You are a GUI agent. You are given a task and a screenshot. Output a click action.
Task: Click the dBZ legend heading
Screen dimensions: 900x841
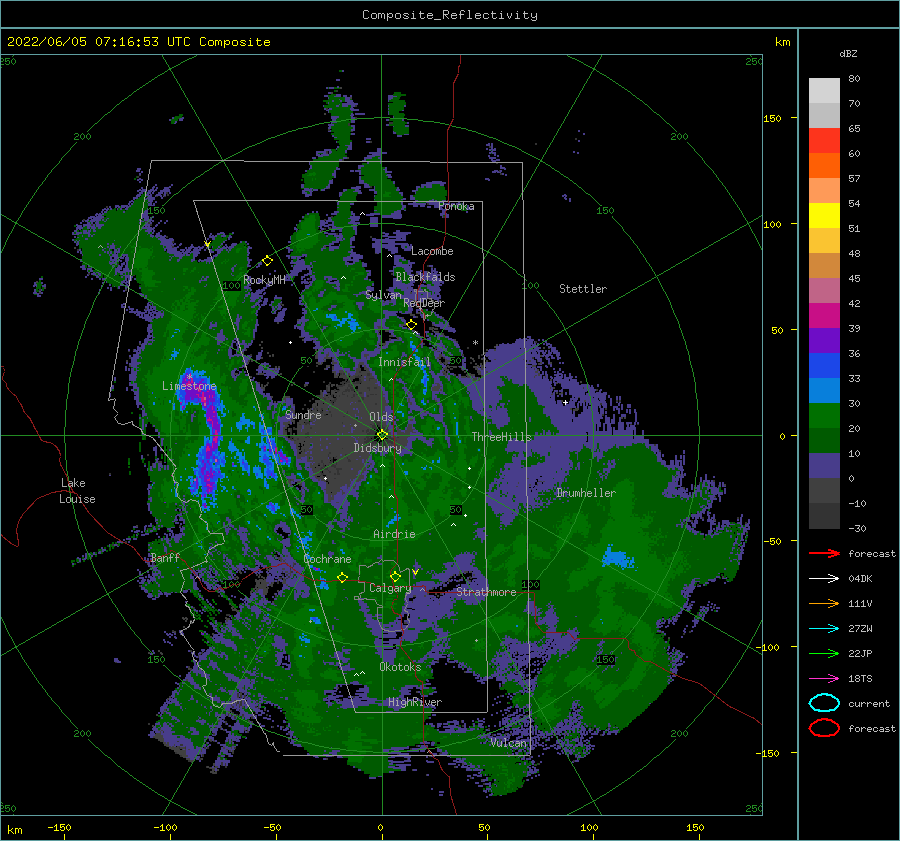click(x=848, y=53)
